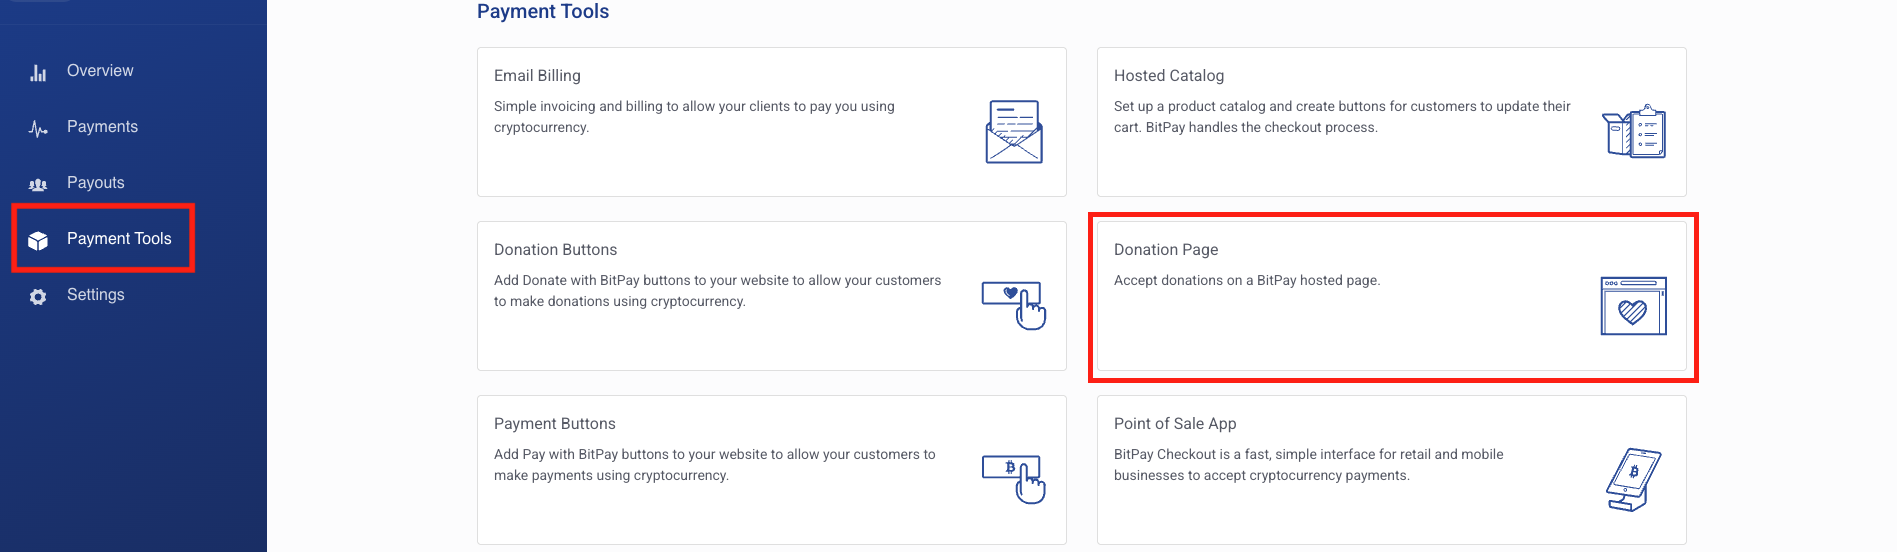This screenshot has height=552, width=1897.
Task: Click 'Accept donations on a BitPay hosted page' text
Action: [1247, 281]
